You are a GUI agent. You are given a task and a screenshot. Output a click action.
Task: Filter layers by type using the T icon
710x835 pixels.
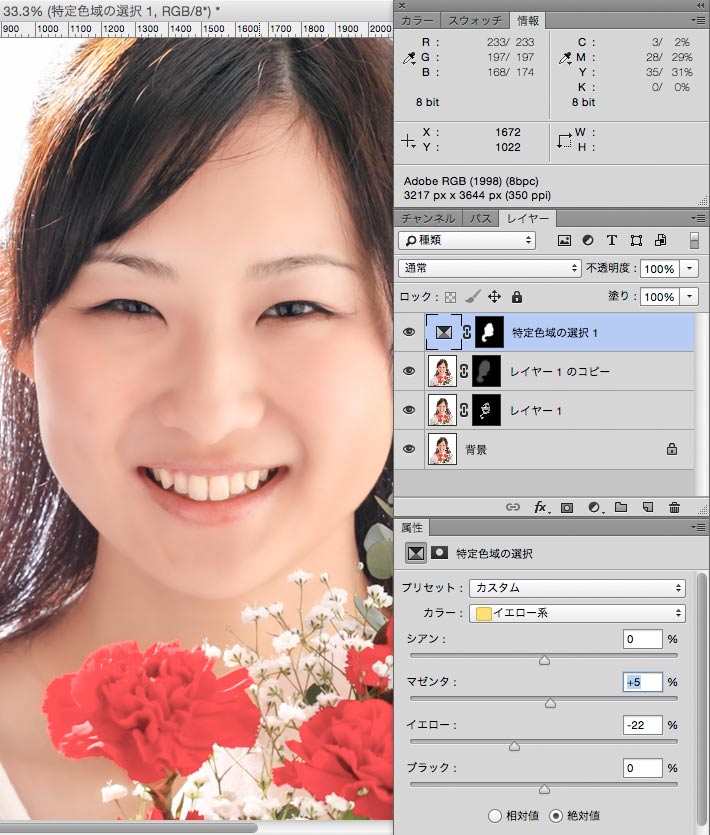click(612, 241)
